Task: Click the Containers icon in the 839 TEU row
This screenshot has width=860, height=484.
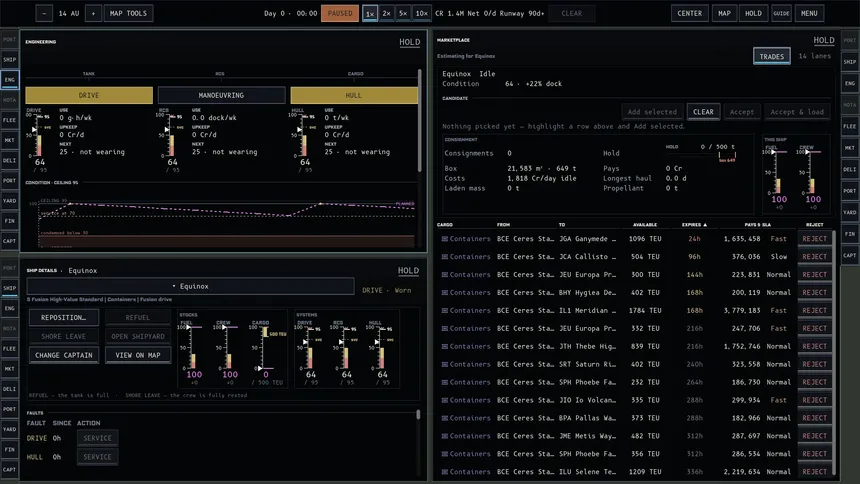Action: 445,346
